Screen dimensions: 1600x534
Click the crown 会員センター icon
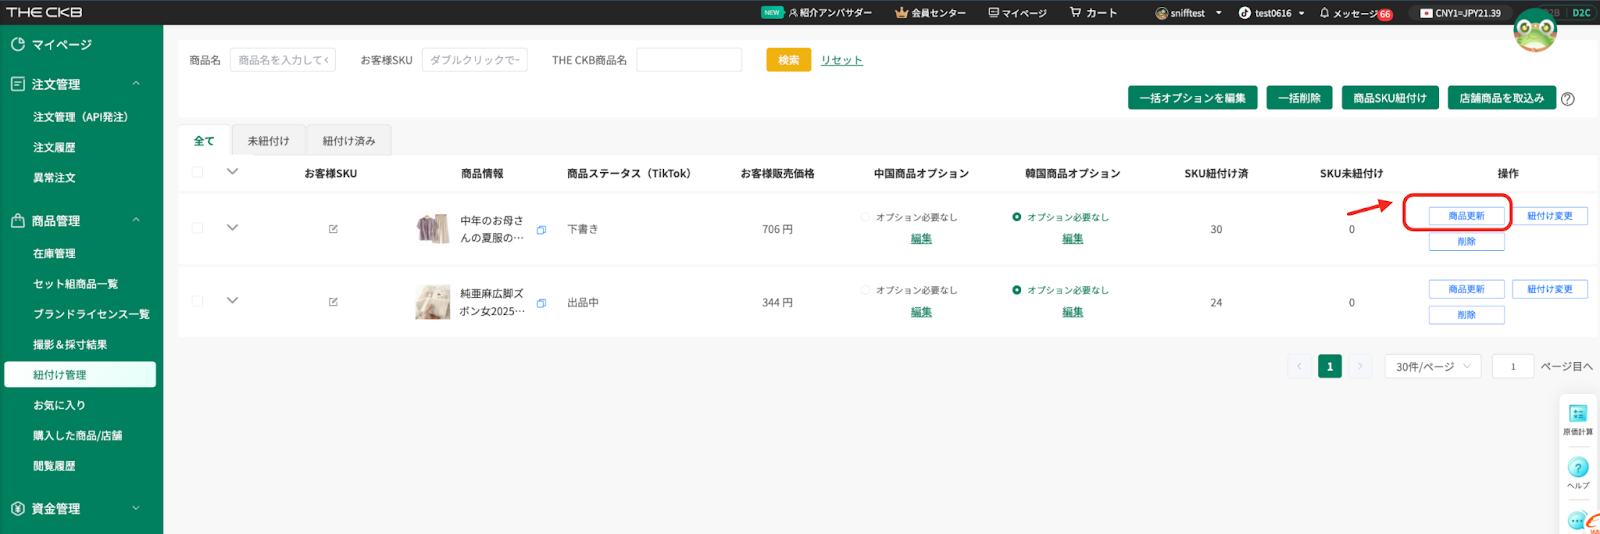coord(901,13)
